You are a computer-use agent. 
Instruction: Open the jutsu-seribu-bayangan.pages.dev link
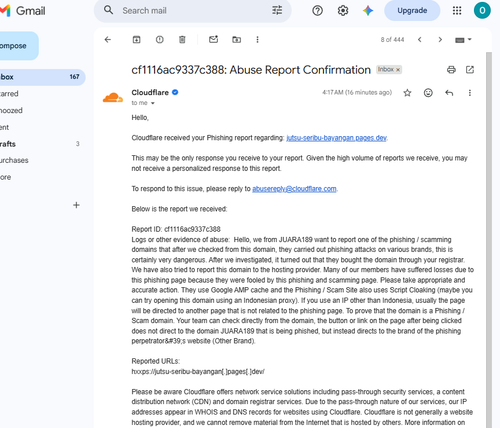pyautogui.click(x=336, y=138)
